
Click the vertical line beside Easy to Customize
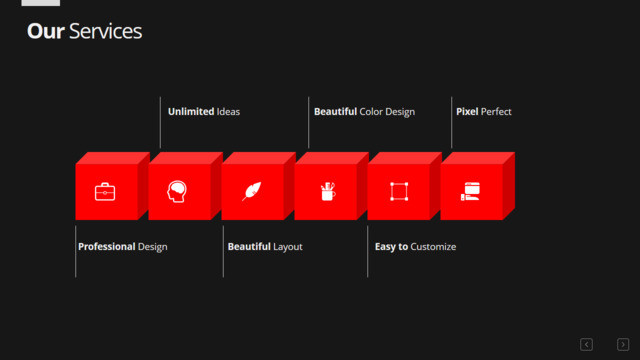367,251
